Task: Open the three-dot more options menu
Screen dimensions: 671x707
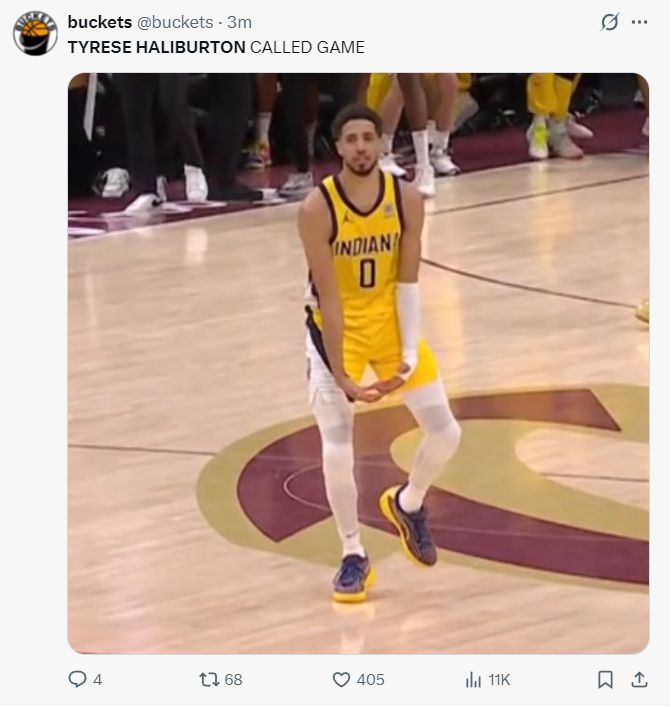Action: 640,22
